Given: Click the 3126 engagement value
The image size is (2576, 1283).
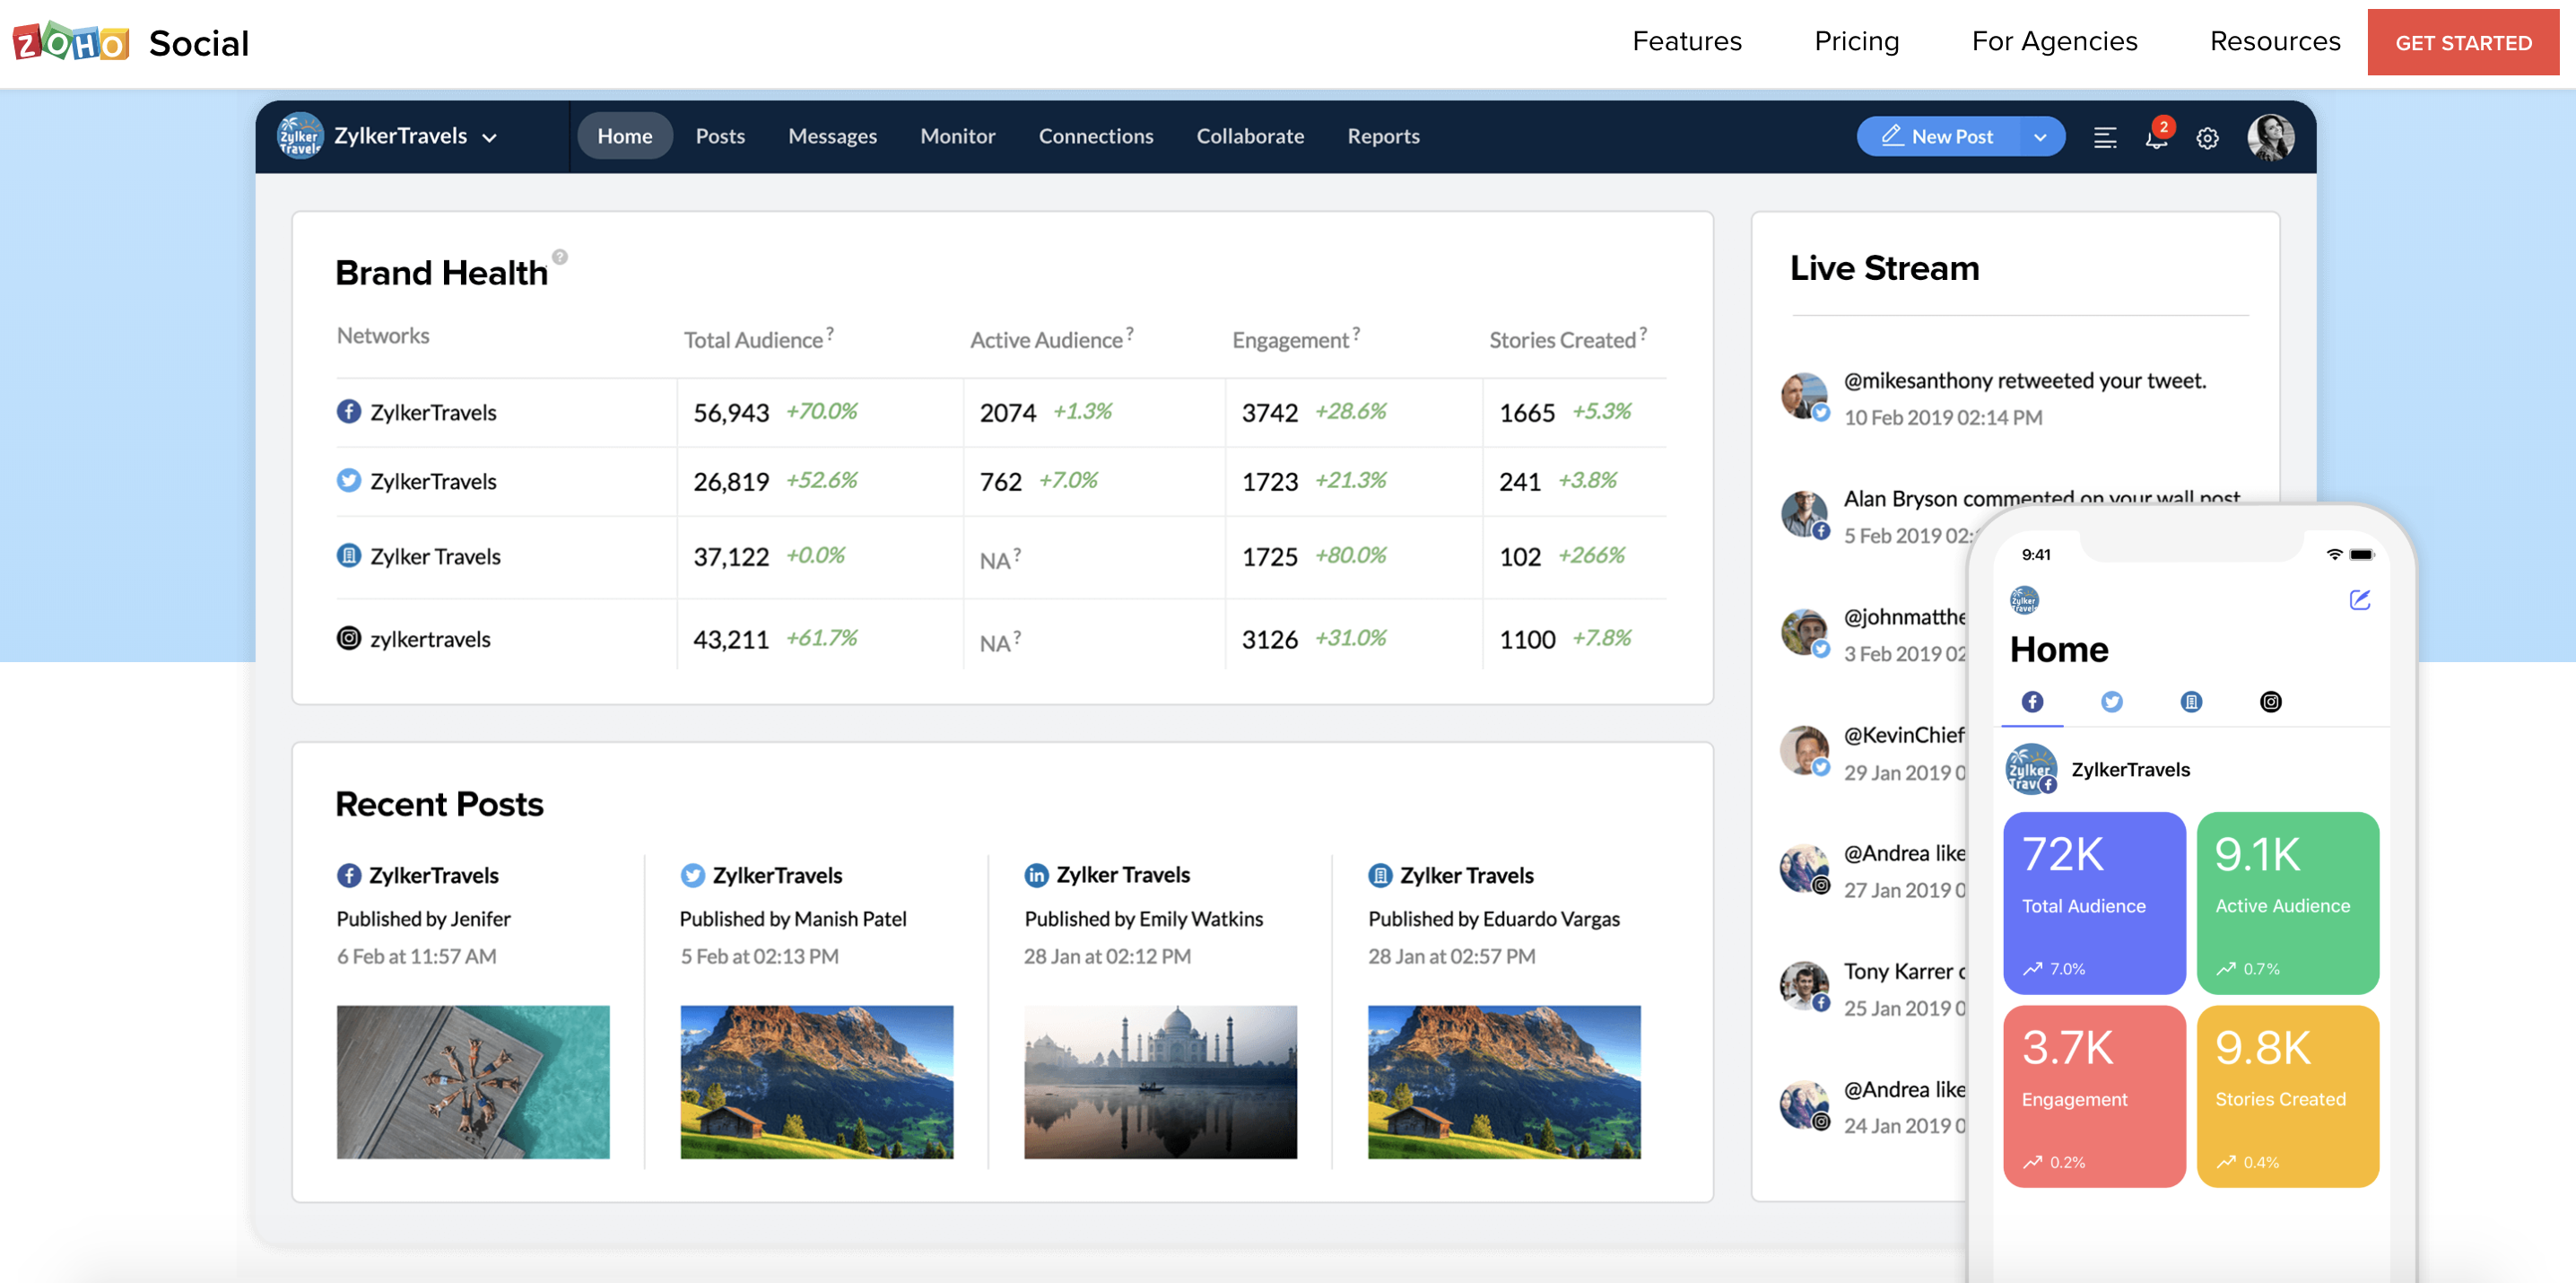Looking at the screenshot, I should (x=1269, y=639).
